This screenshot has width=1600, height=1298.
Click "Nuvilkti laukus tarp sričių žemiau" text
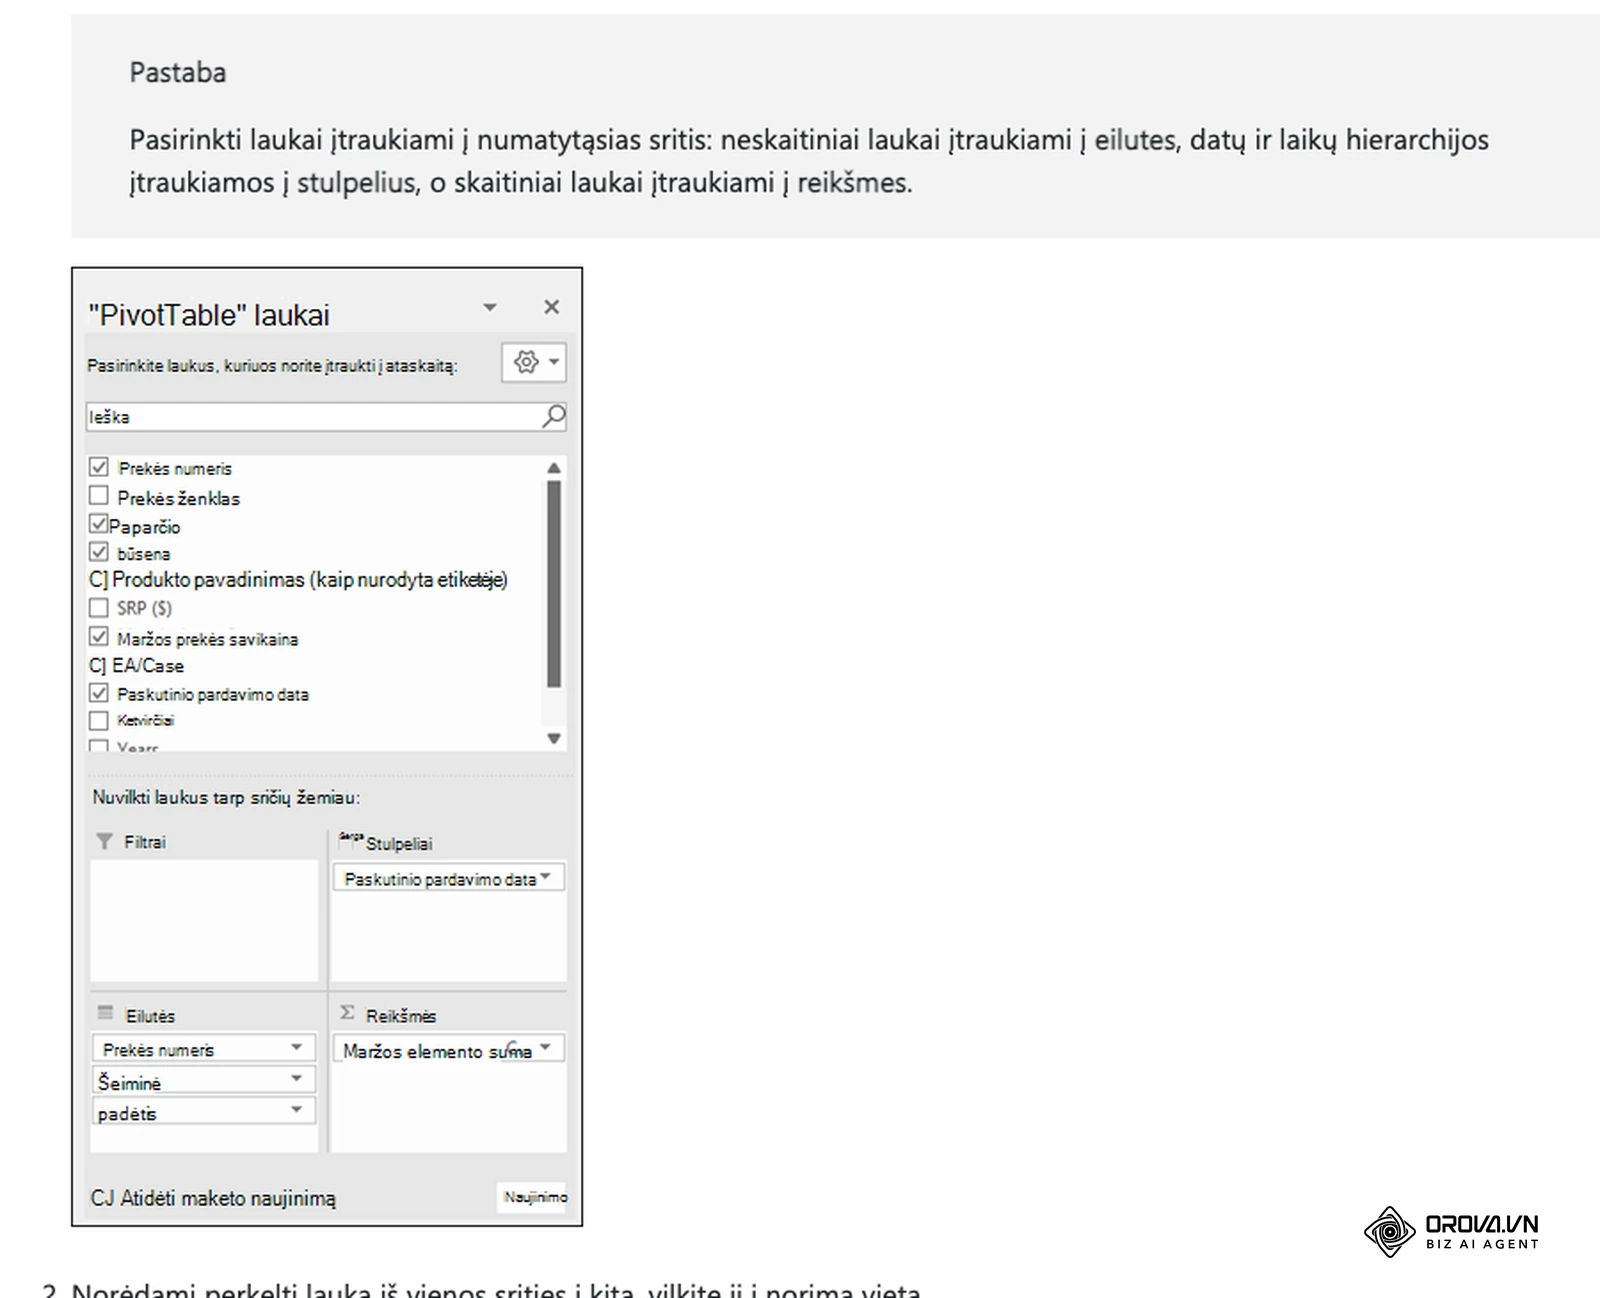226,797
